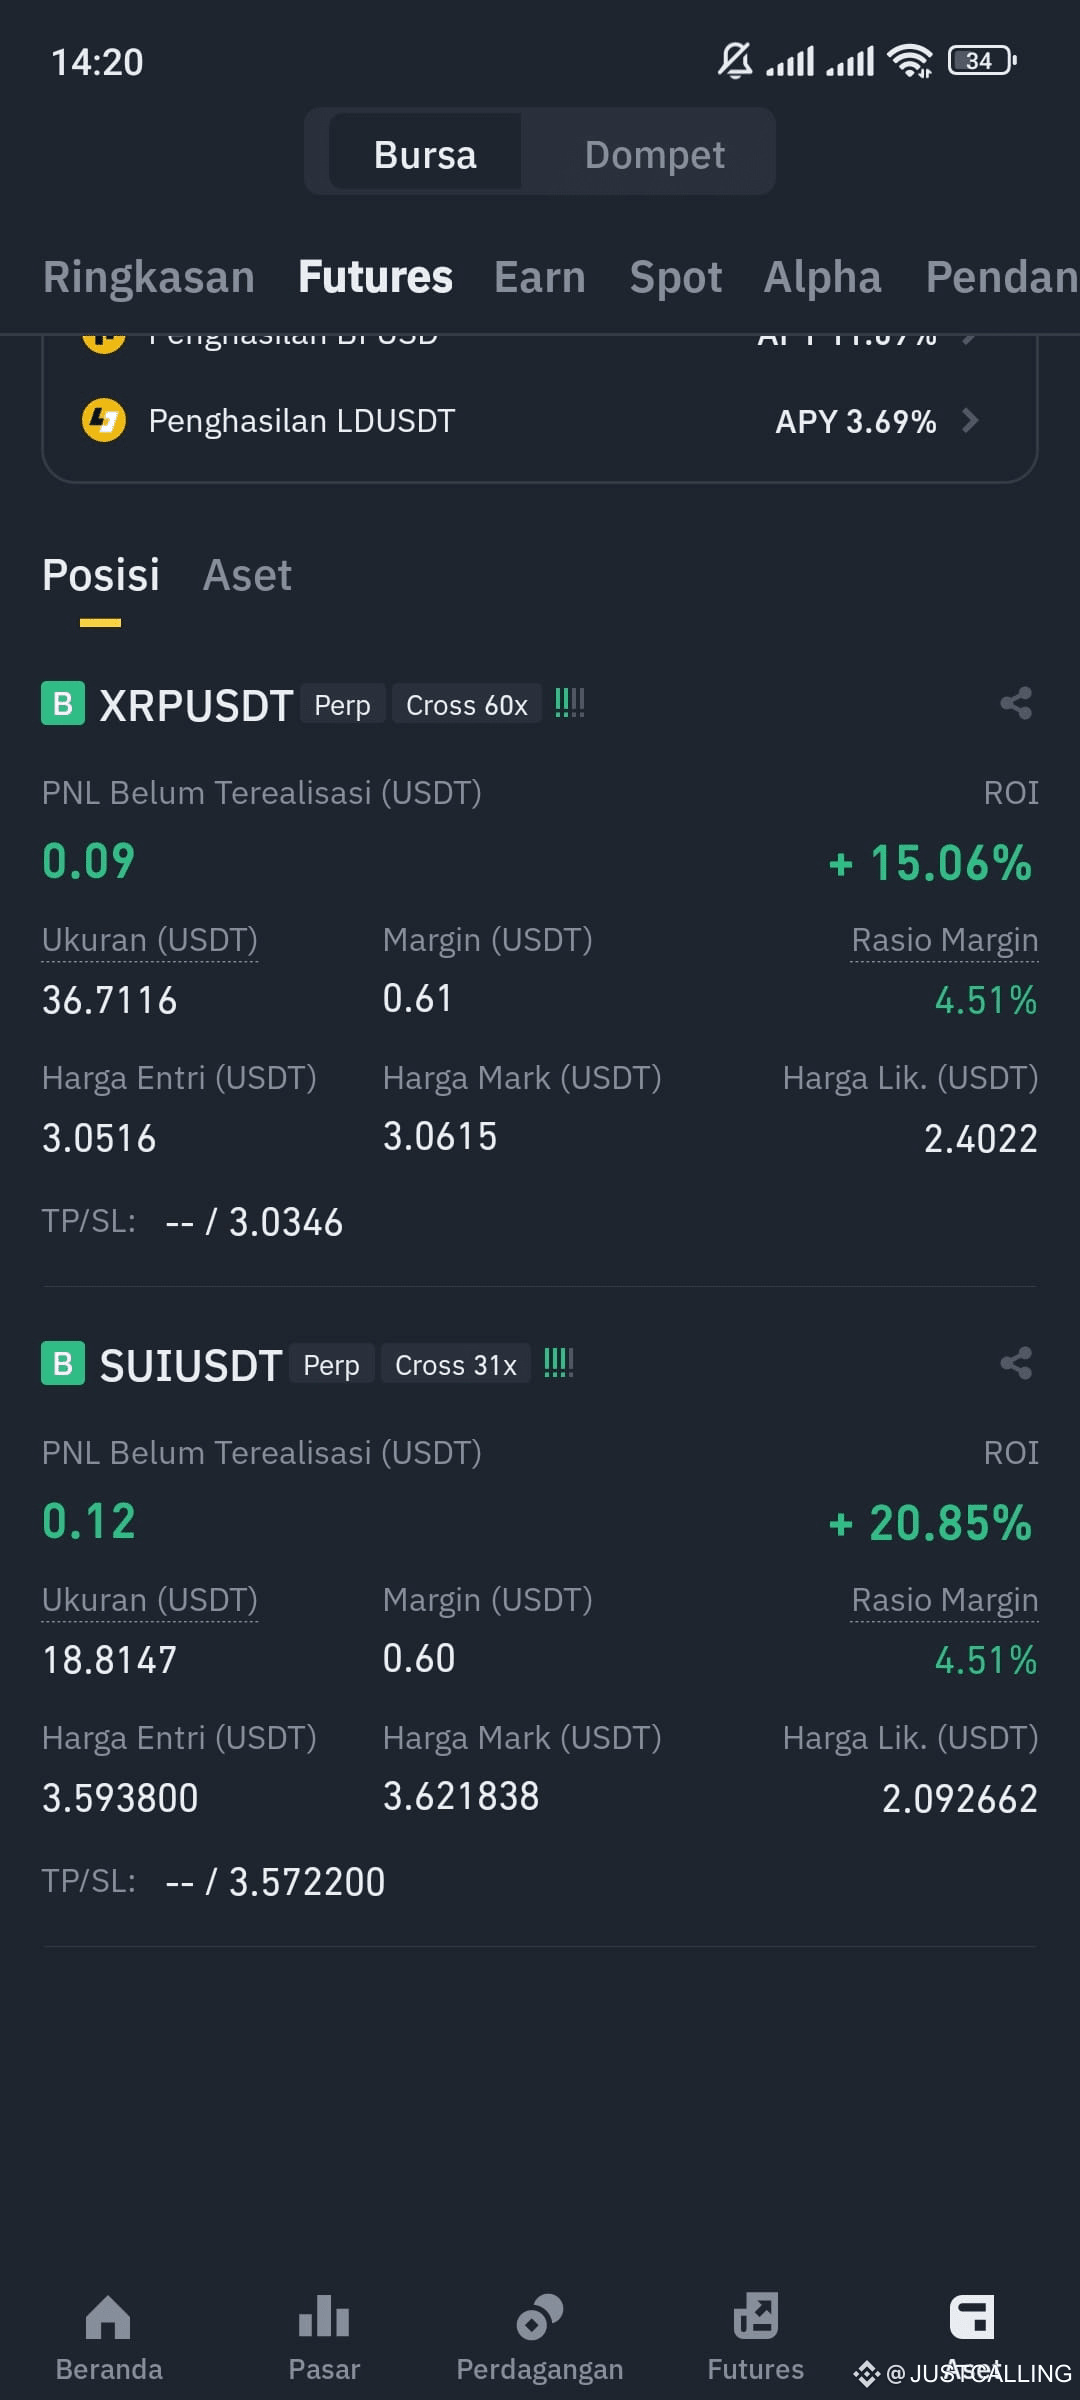
Task: Open the Spot tab
Action: (x=676, y=277)
